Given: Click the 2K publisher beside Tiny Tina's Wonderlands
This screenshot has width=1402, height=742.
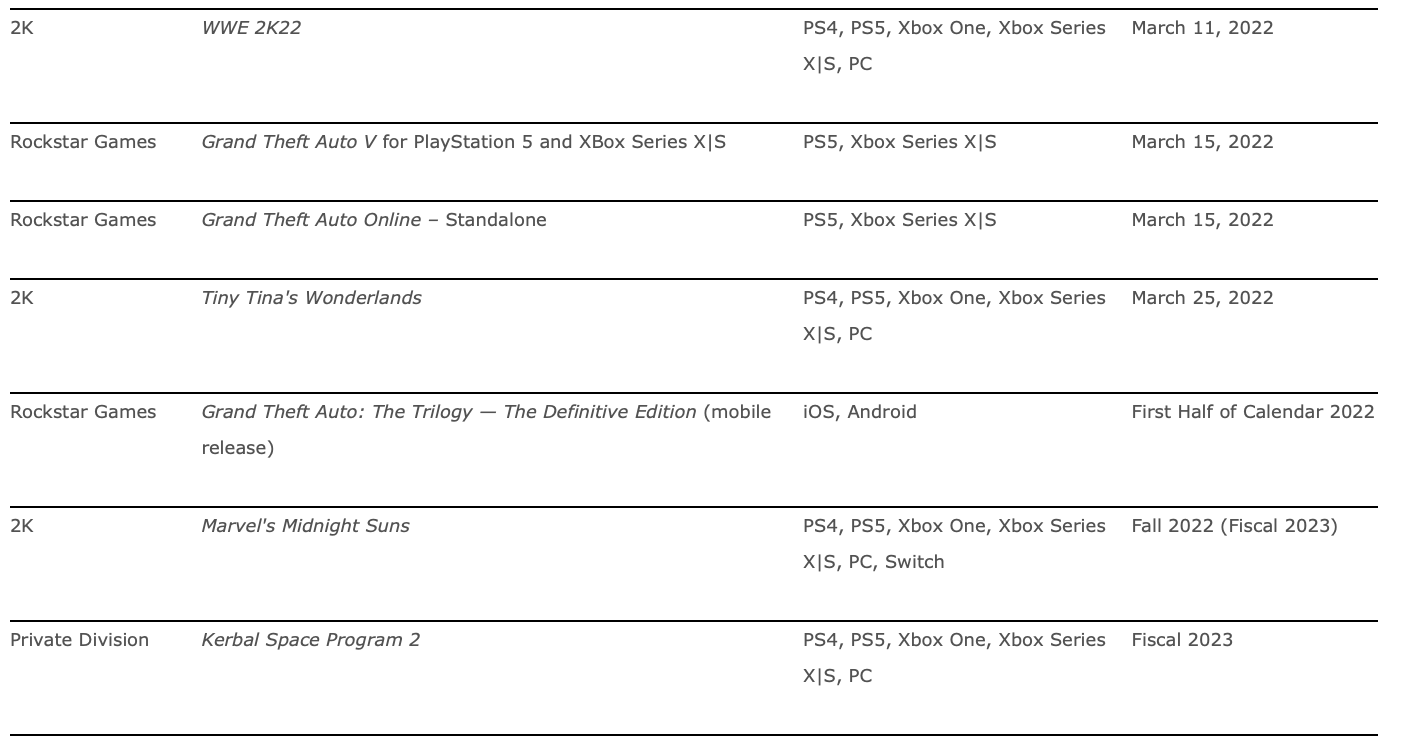Looking at the screenshot, I should coord(21,298).
